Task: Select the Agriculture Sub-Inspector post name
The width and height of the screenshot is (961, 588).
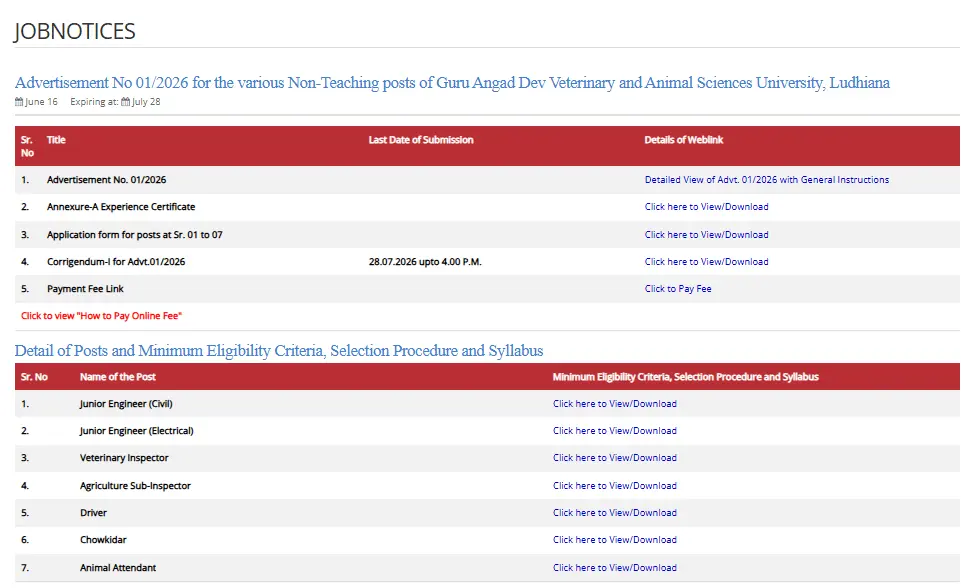Action: point(135,486)
